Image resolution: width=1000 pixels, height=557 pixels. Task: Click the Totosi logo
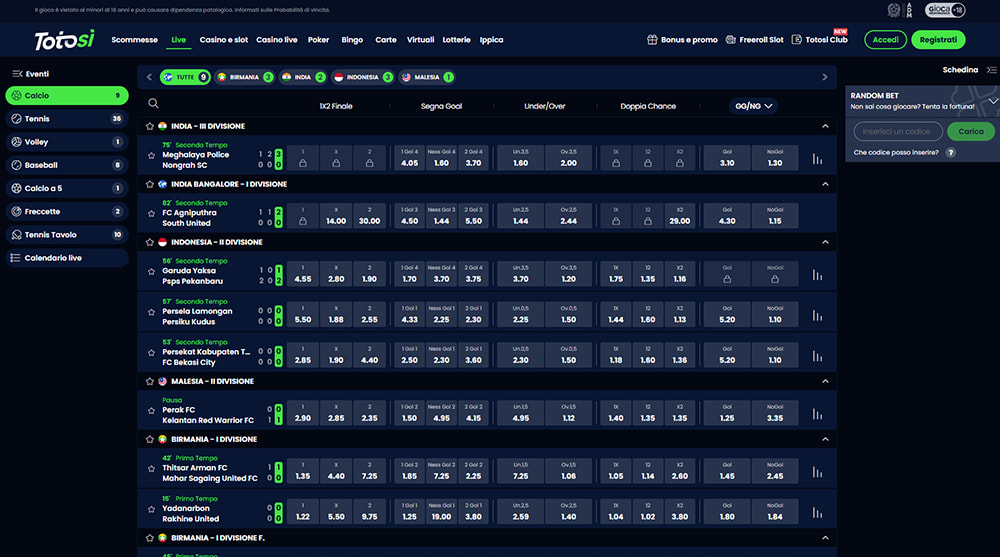(x=65, y=40)
